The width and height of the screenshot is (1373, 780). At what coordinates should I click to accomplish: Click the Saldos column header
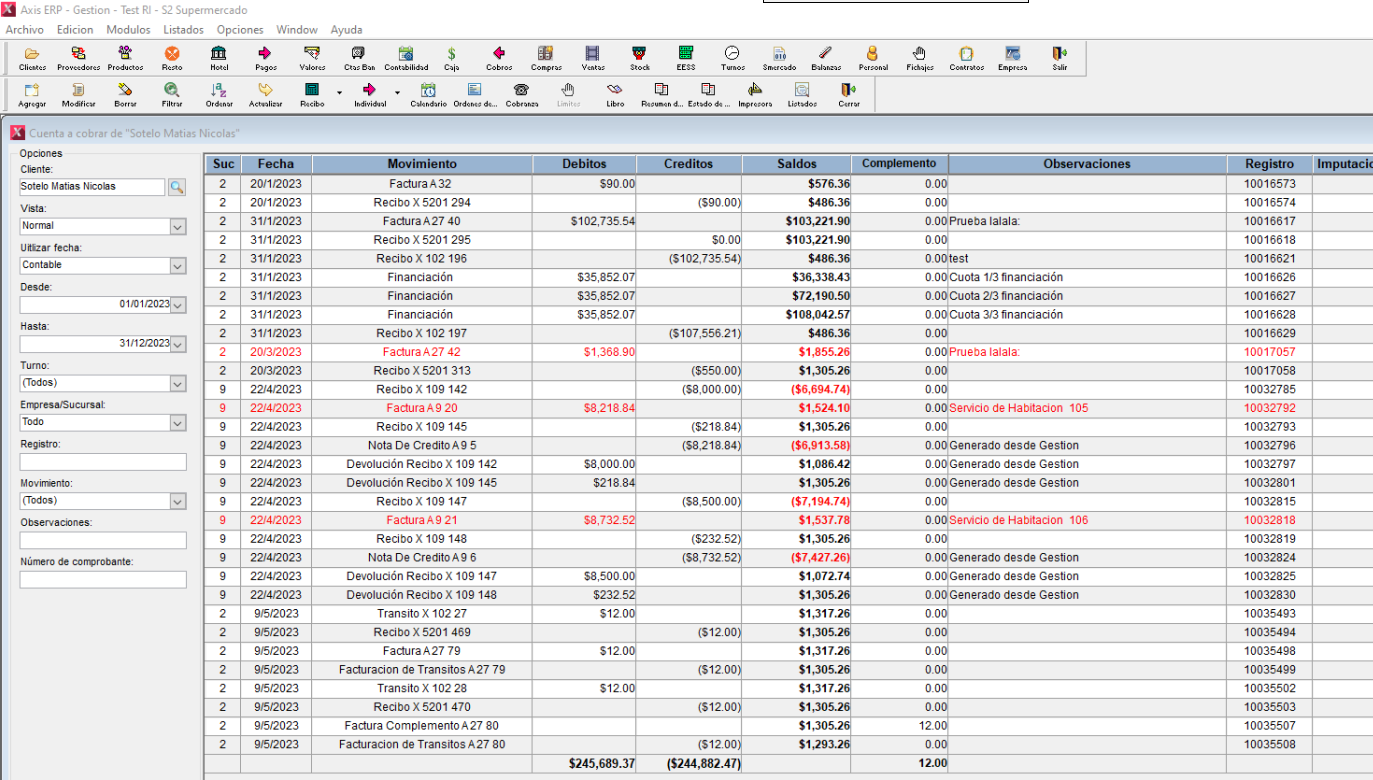click(x=796, y=164)
